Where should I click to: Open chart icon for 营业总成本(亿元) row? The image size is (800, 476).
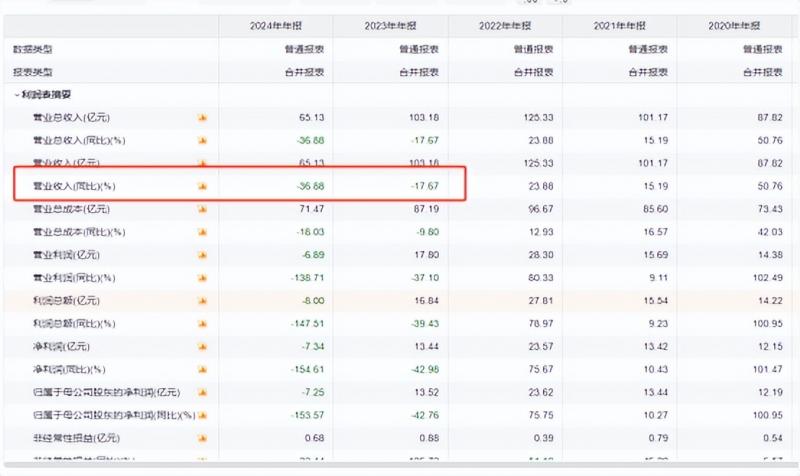coord(203,209)
